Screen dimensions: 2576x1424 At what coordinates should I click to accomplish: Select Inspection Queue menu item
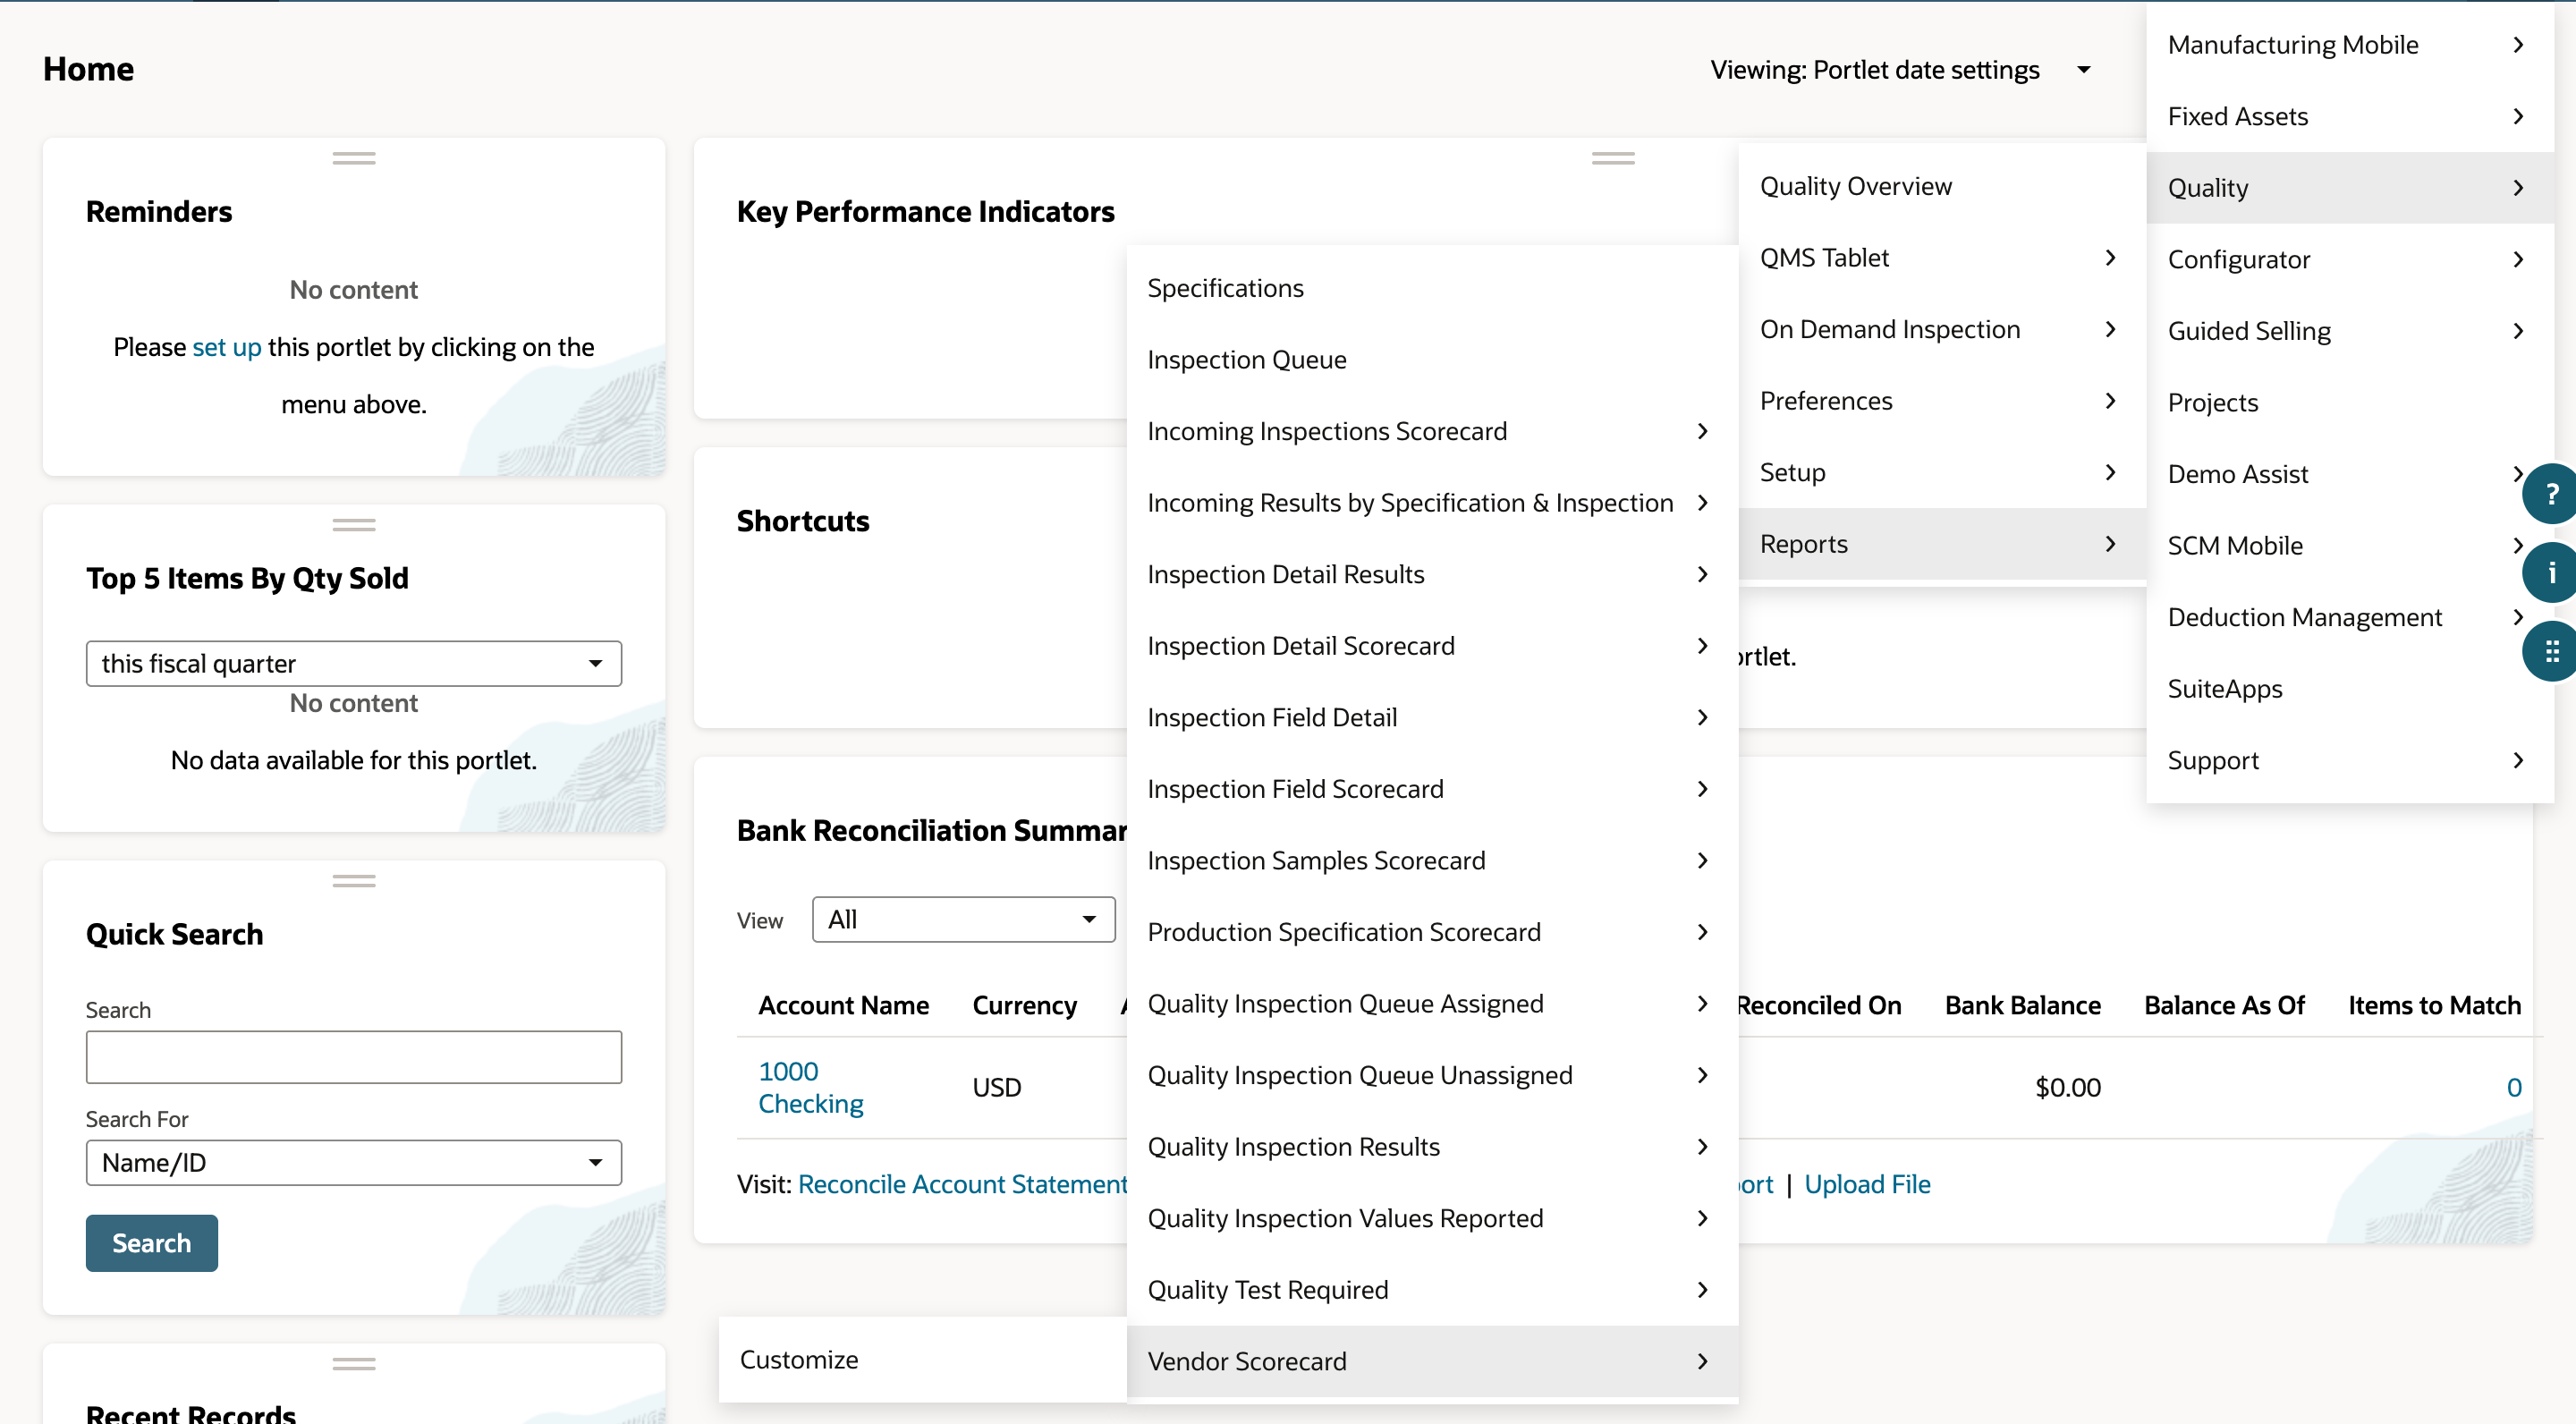tap(1432, 360)
